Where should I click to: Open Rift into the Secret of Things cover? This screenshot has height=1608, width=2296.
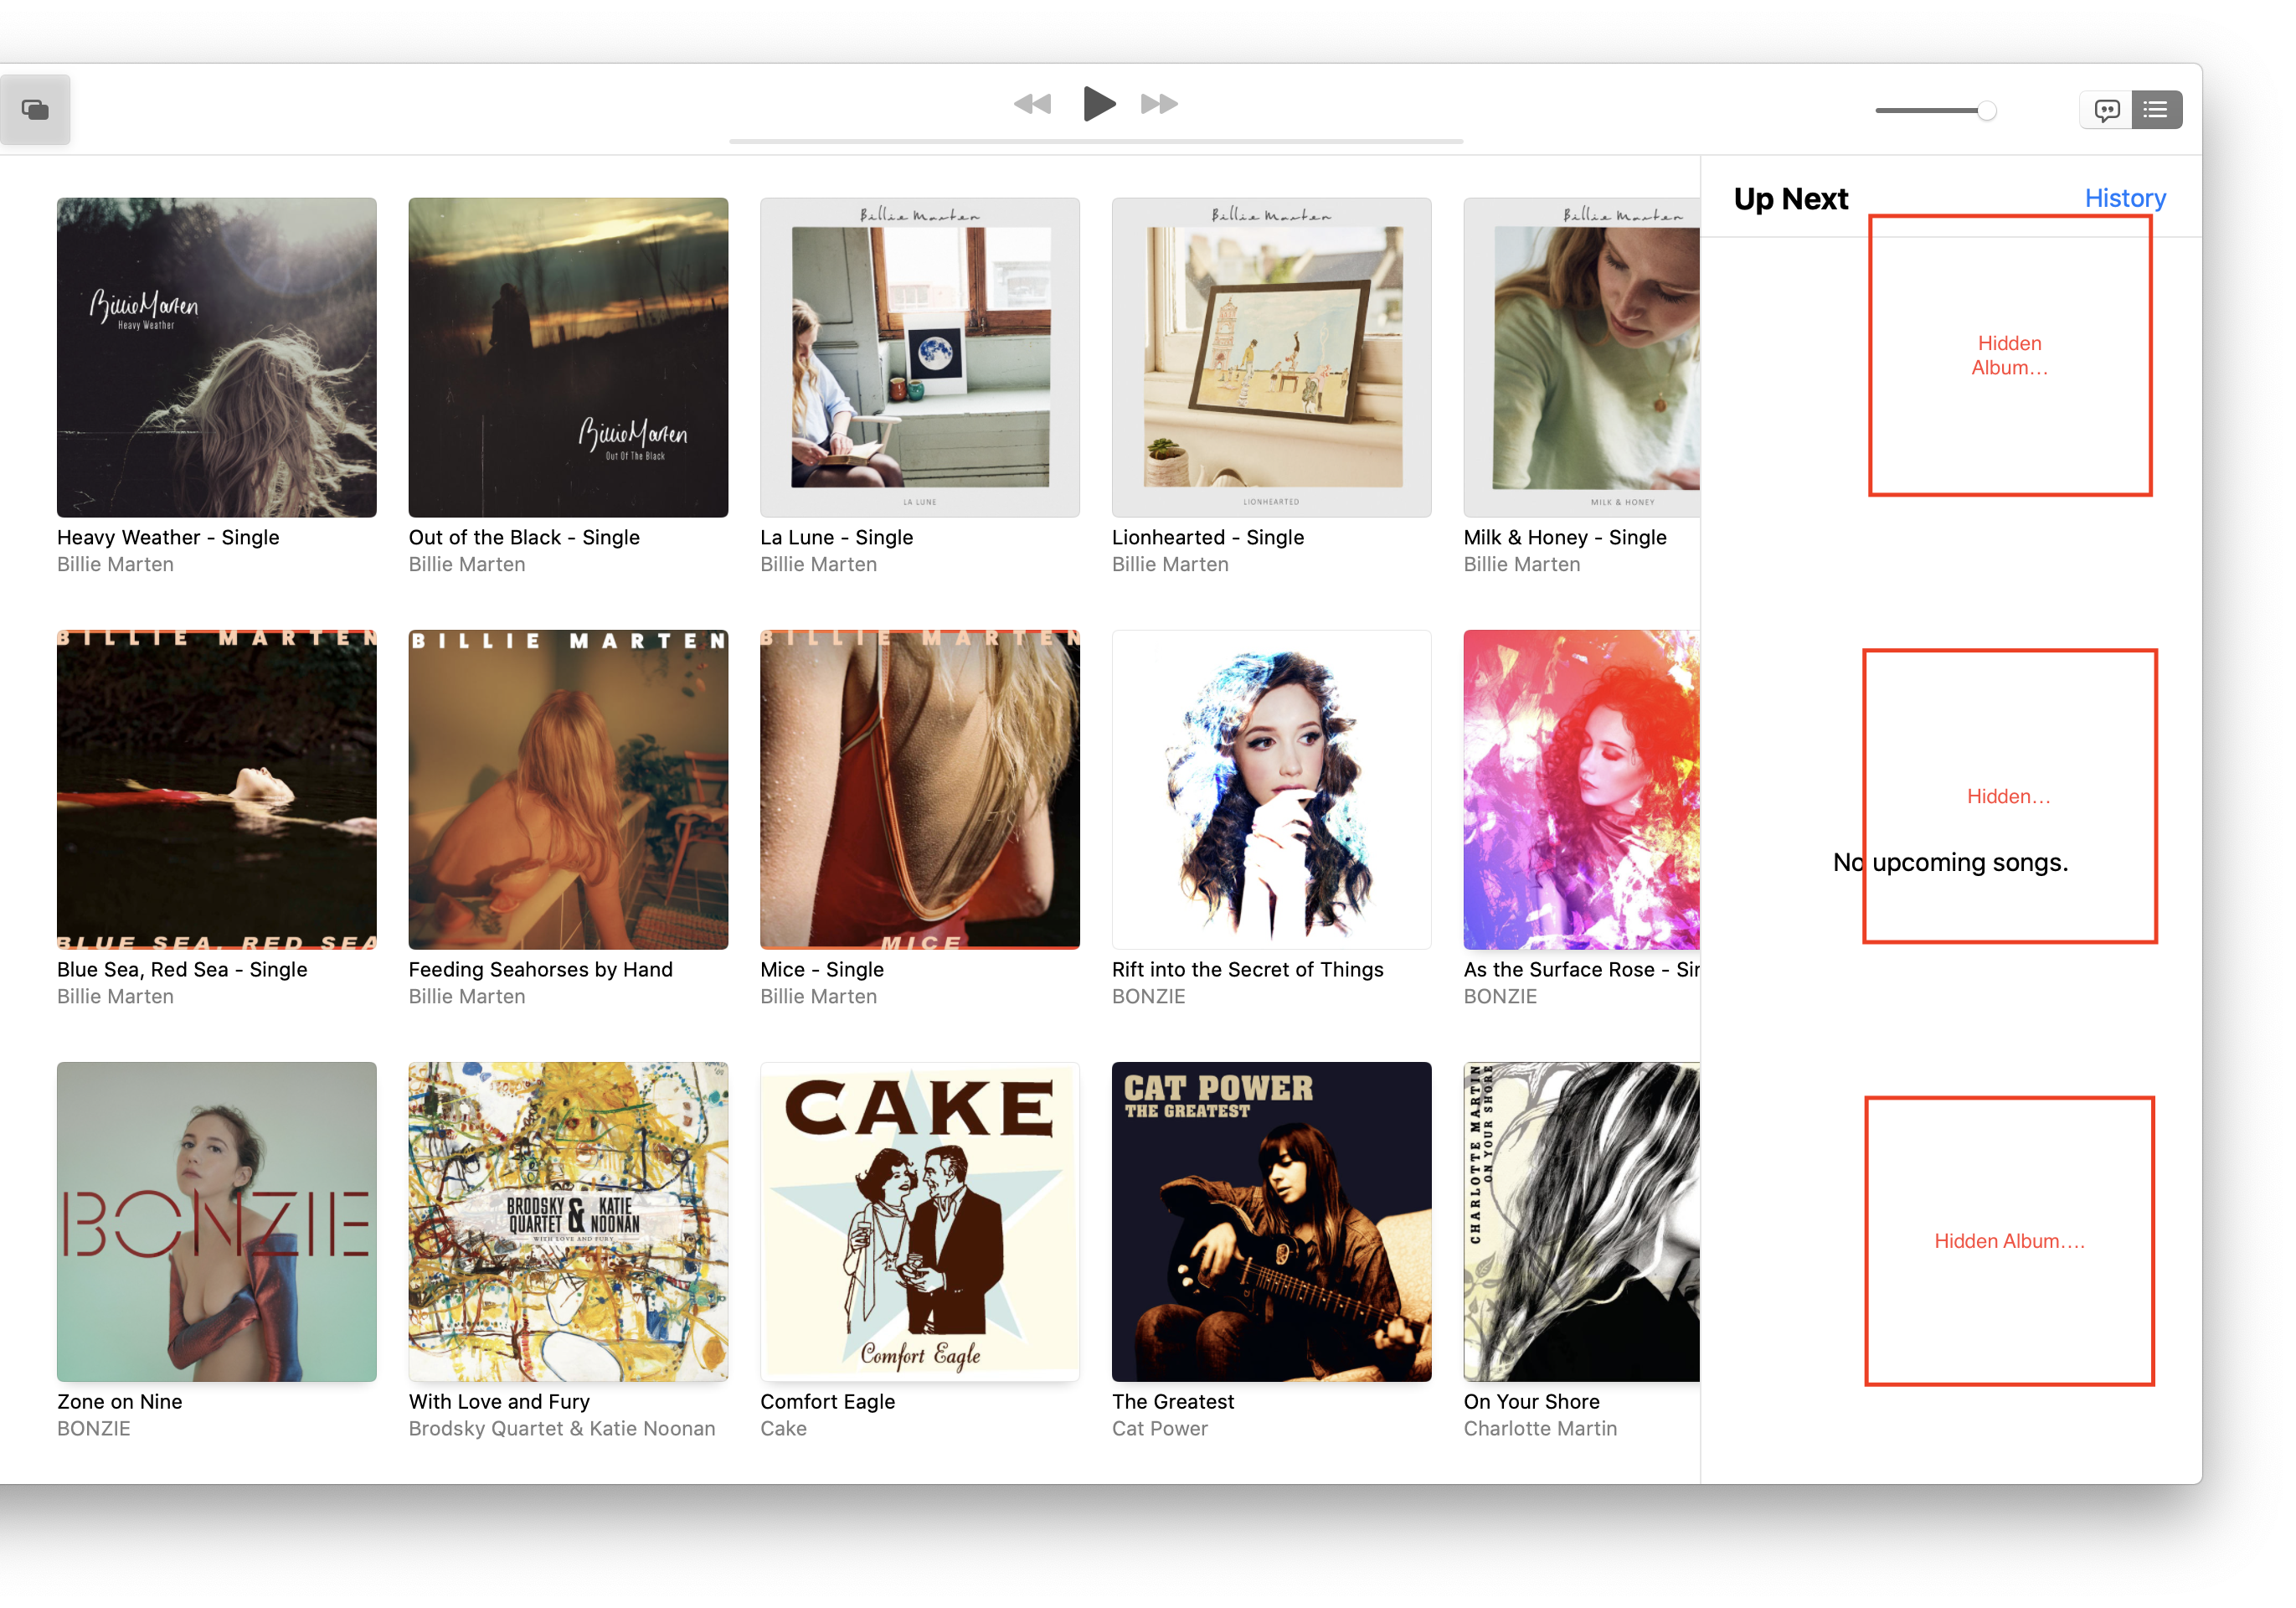pyautogui.click(x=1271, y=789)
